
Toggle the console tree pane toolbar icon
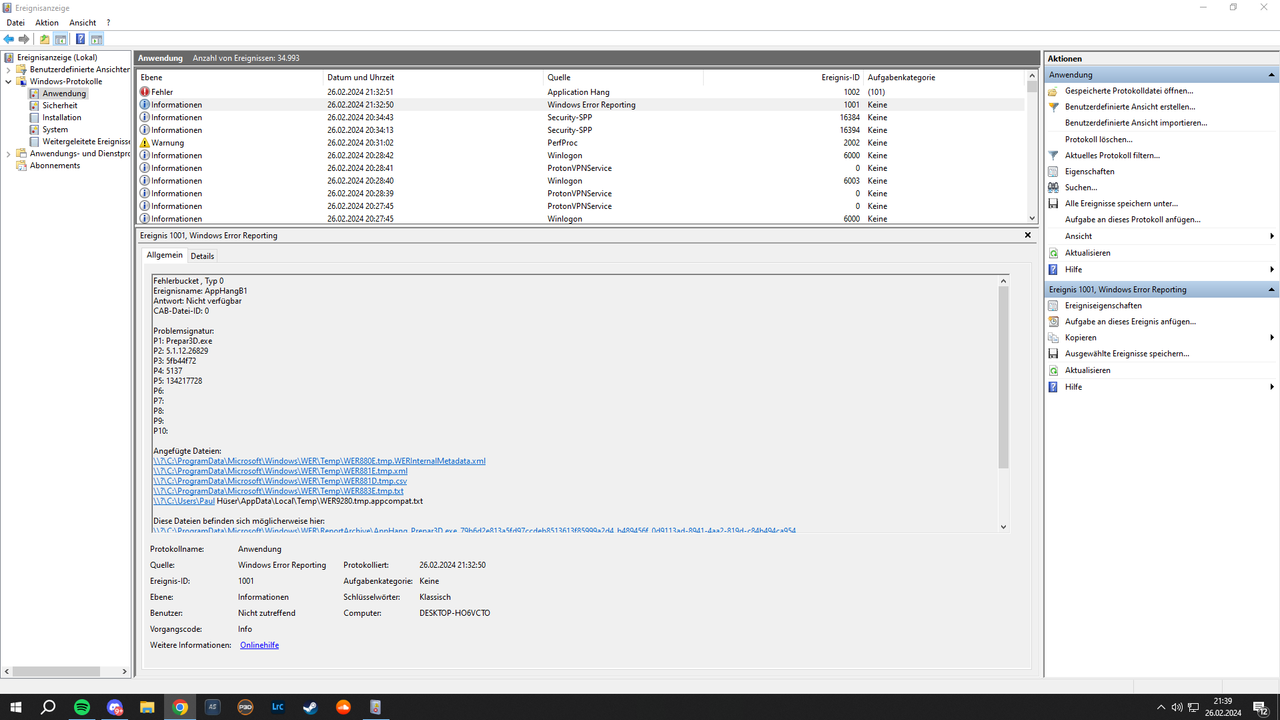(61, 39)
